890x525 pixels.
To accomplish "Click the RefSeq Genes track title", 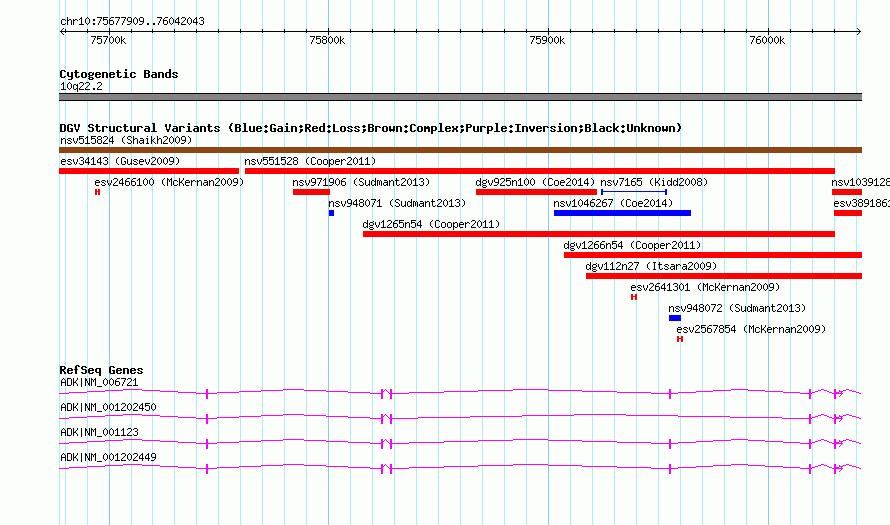I will pos(101,370).
